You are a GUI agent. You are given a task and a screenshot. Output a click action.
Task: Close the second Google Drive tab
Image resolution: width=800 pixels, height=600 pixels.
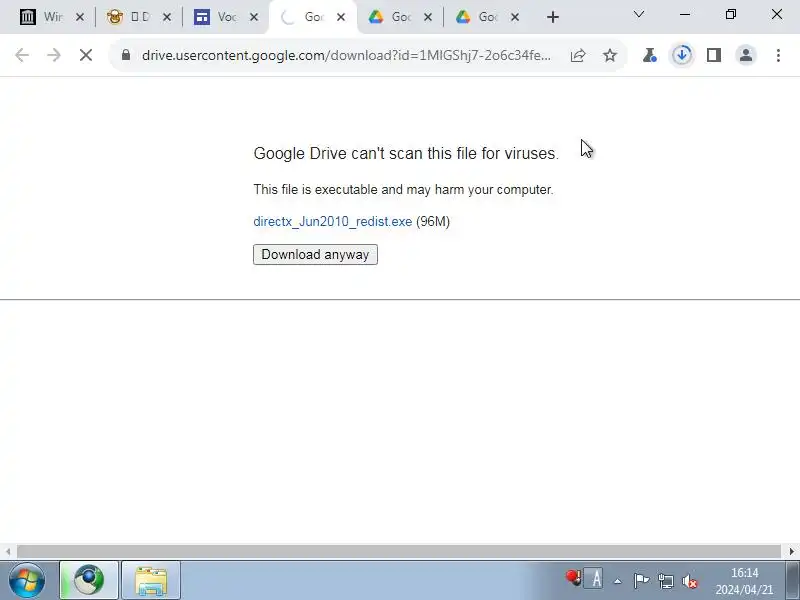428,17
